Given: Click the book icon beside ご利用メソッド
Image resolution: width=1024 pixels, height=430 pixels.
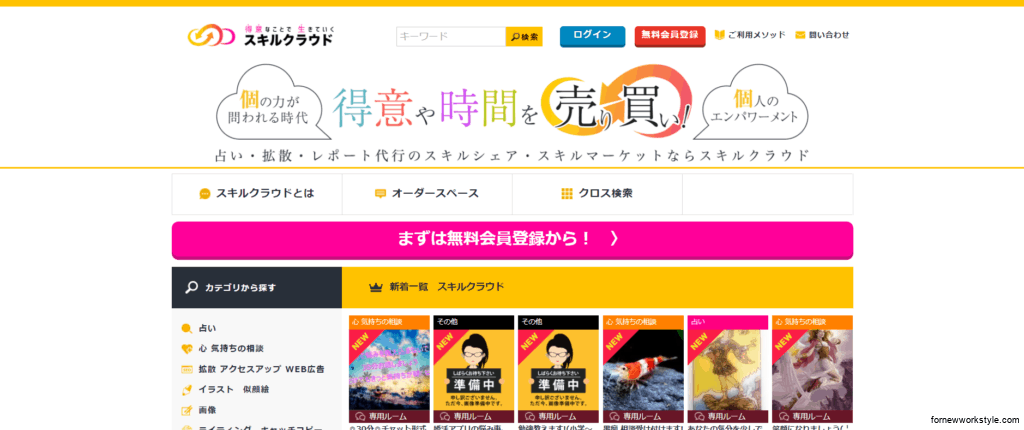Looking at the screenshot, I should point(720,35).
